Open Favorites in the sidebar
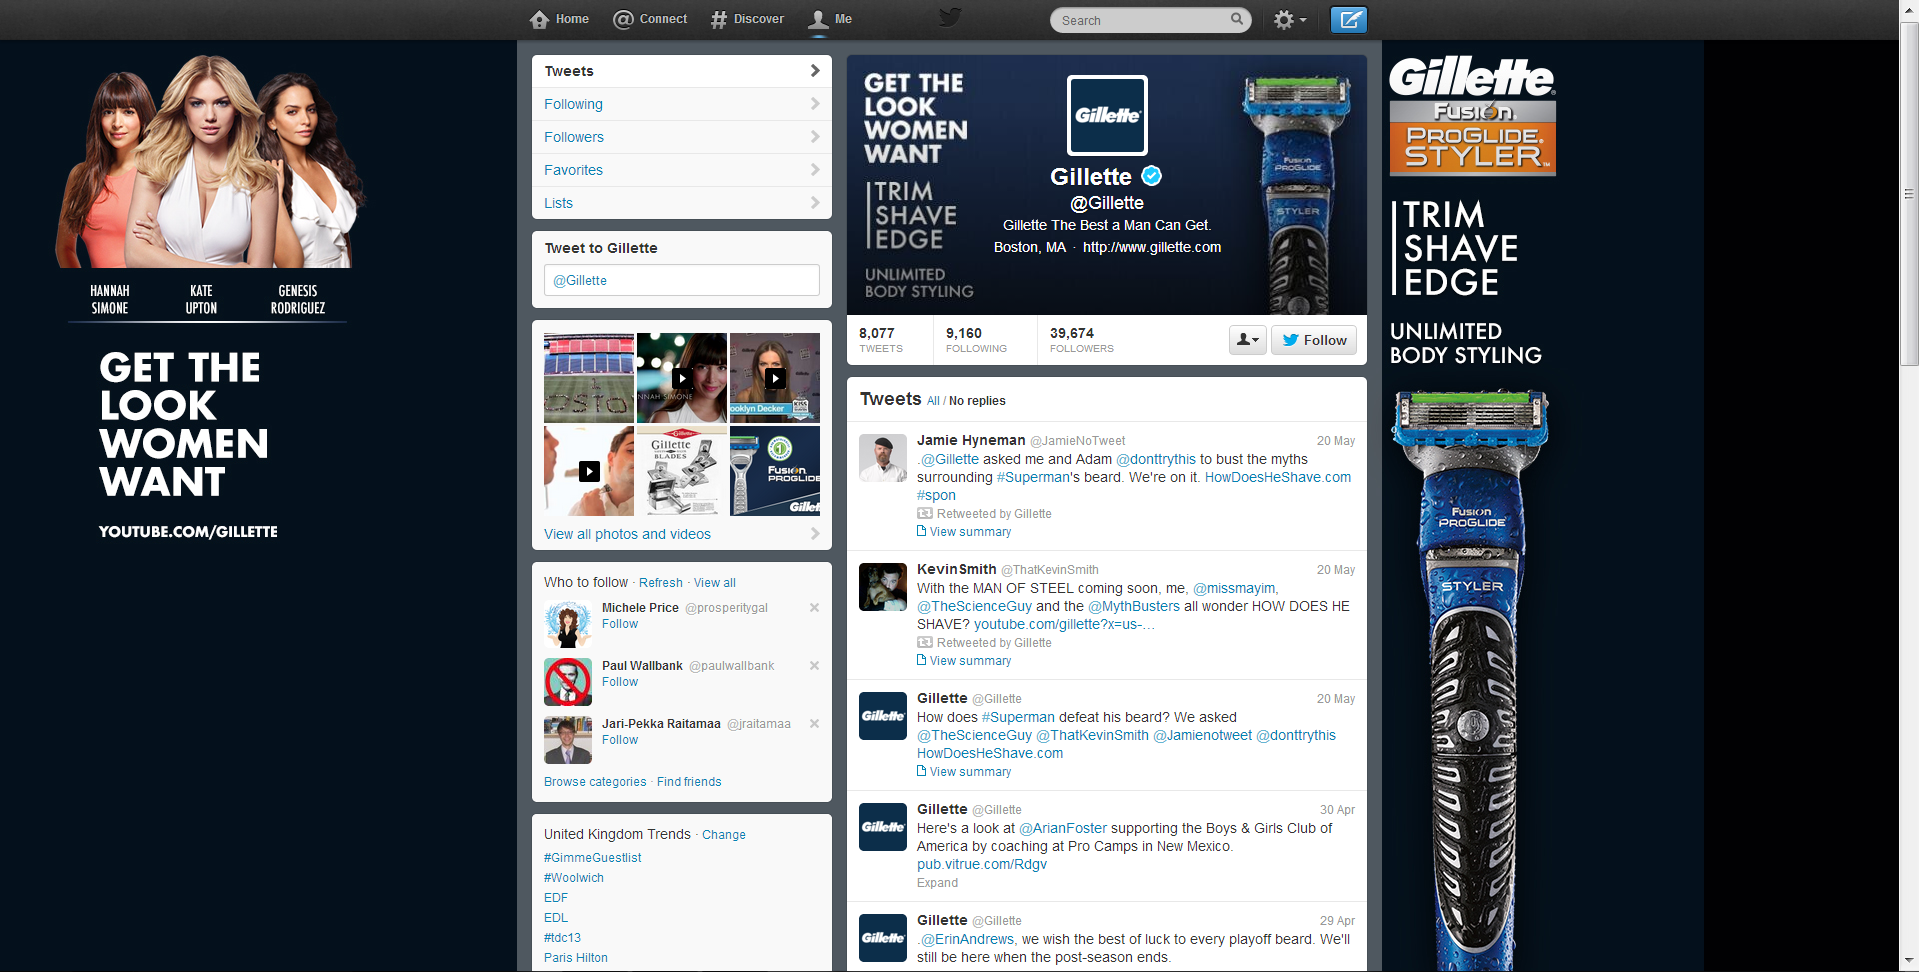Screen dimensions: 1919x972 tap(682, 170)
